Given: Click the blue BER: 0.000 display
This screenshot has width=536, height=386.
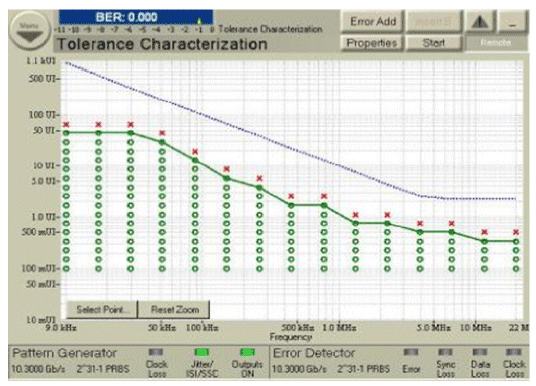Looking at the screenshot, I should 136,17.
